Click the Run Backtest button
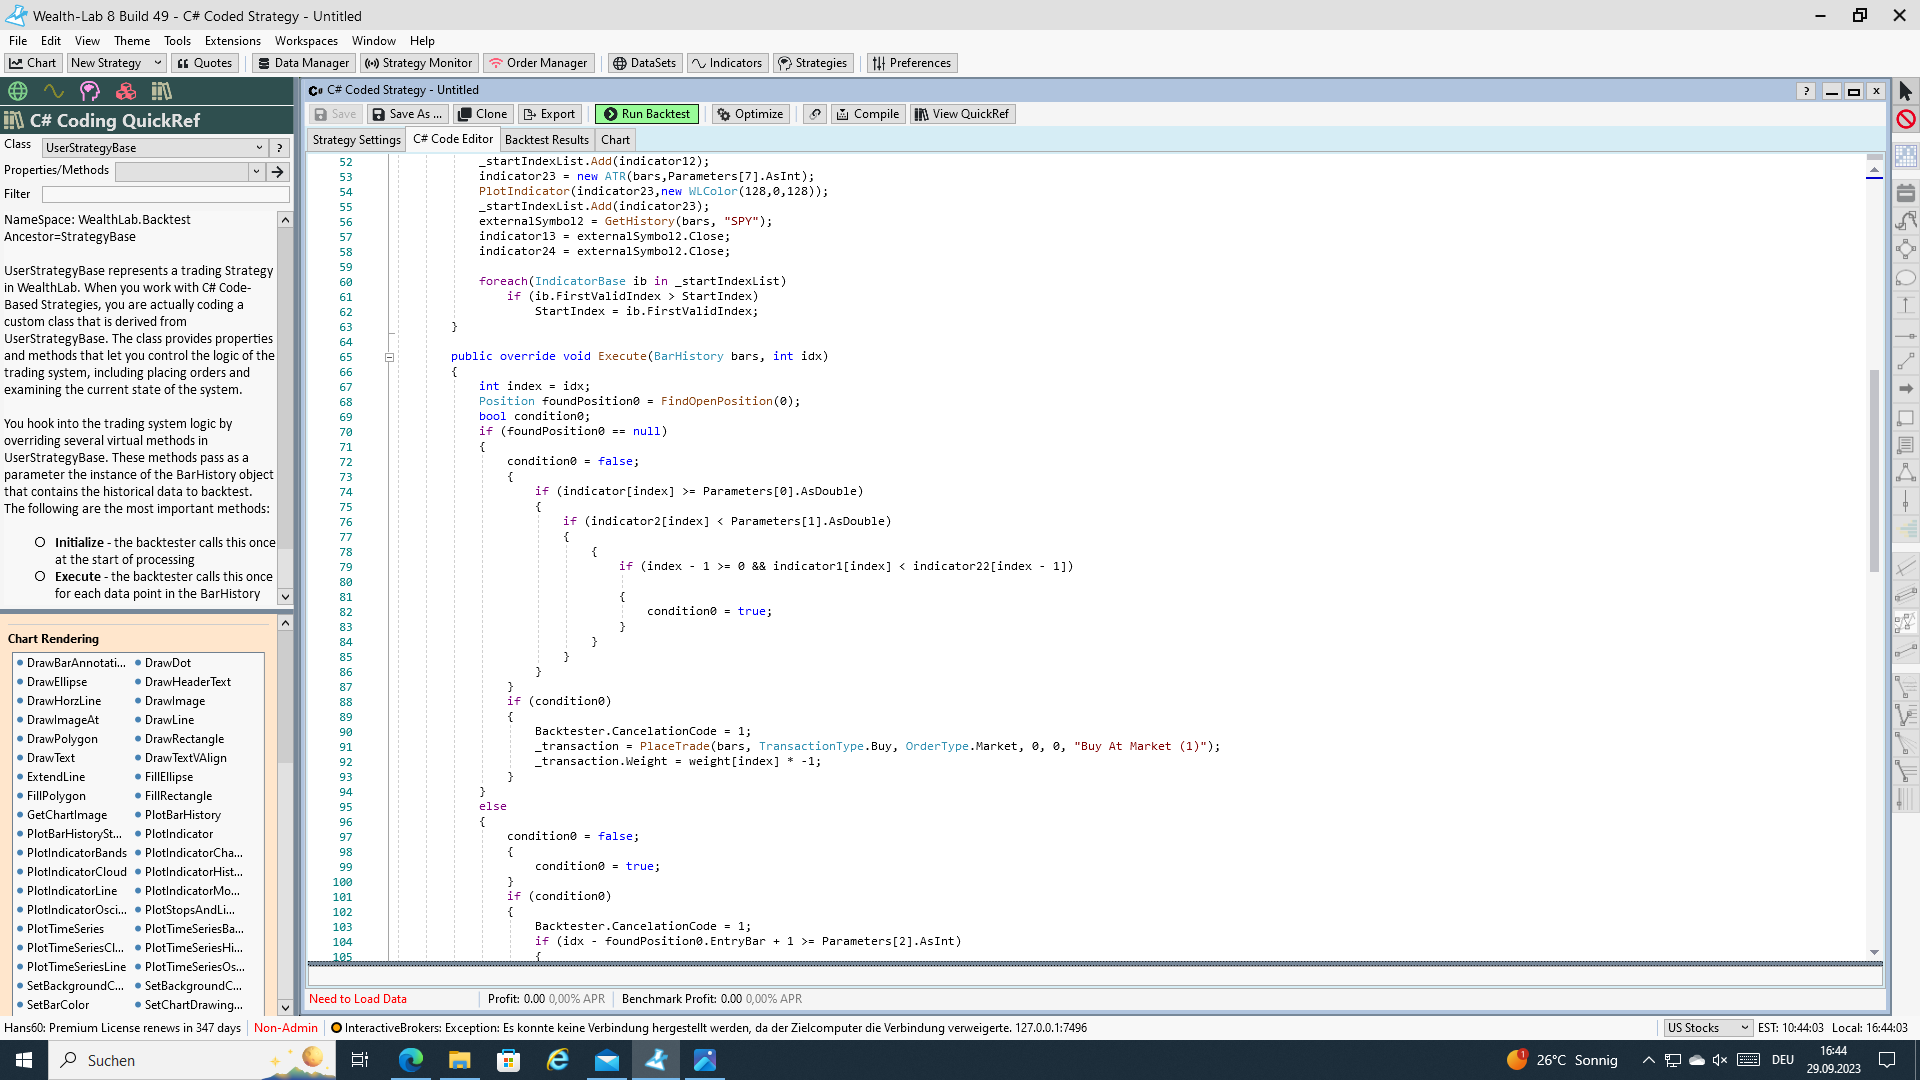 tap(647, 114)
